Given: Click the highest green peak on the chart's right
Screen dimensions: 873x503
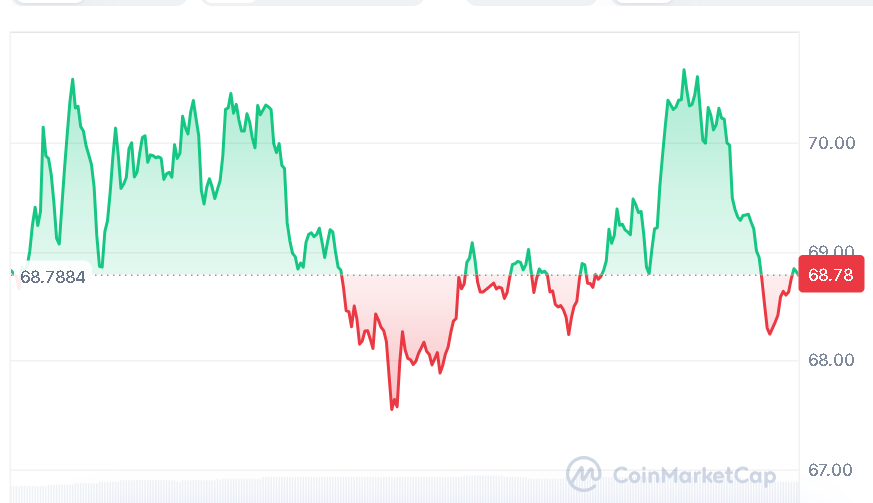Looking at the screenshot, I should coord(684,70).
